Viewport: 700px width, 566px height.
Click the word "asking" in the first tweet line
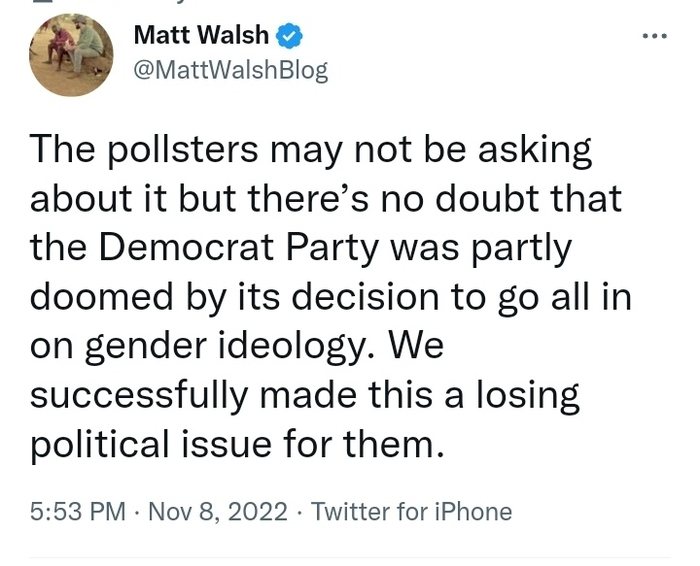(534, 150)
